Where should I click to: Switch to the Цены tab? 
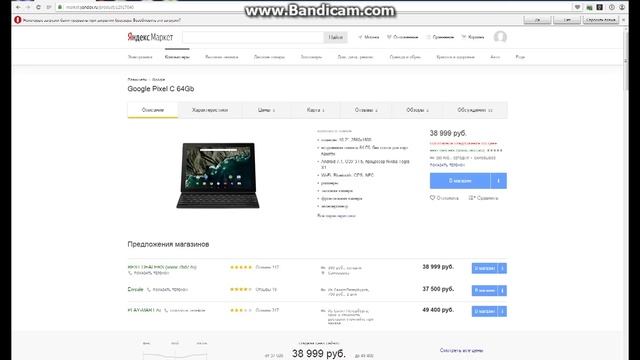(x=266, y=110)
